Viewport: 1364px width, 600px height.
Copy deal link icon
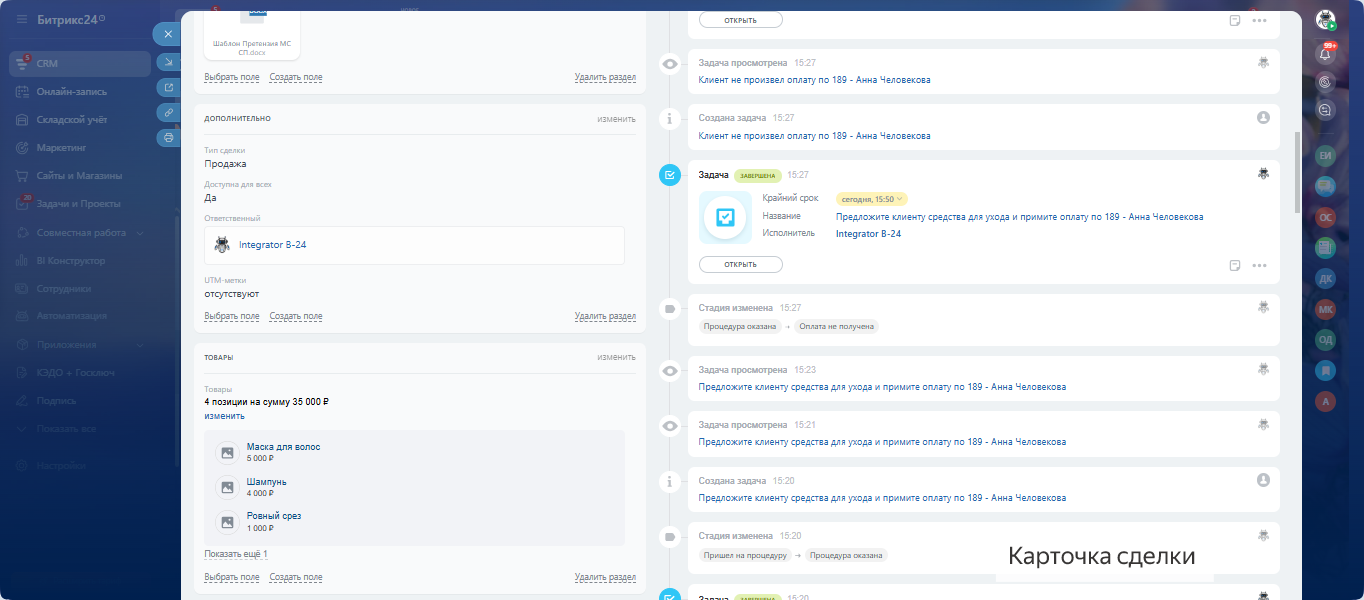[168, 112]
